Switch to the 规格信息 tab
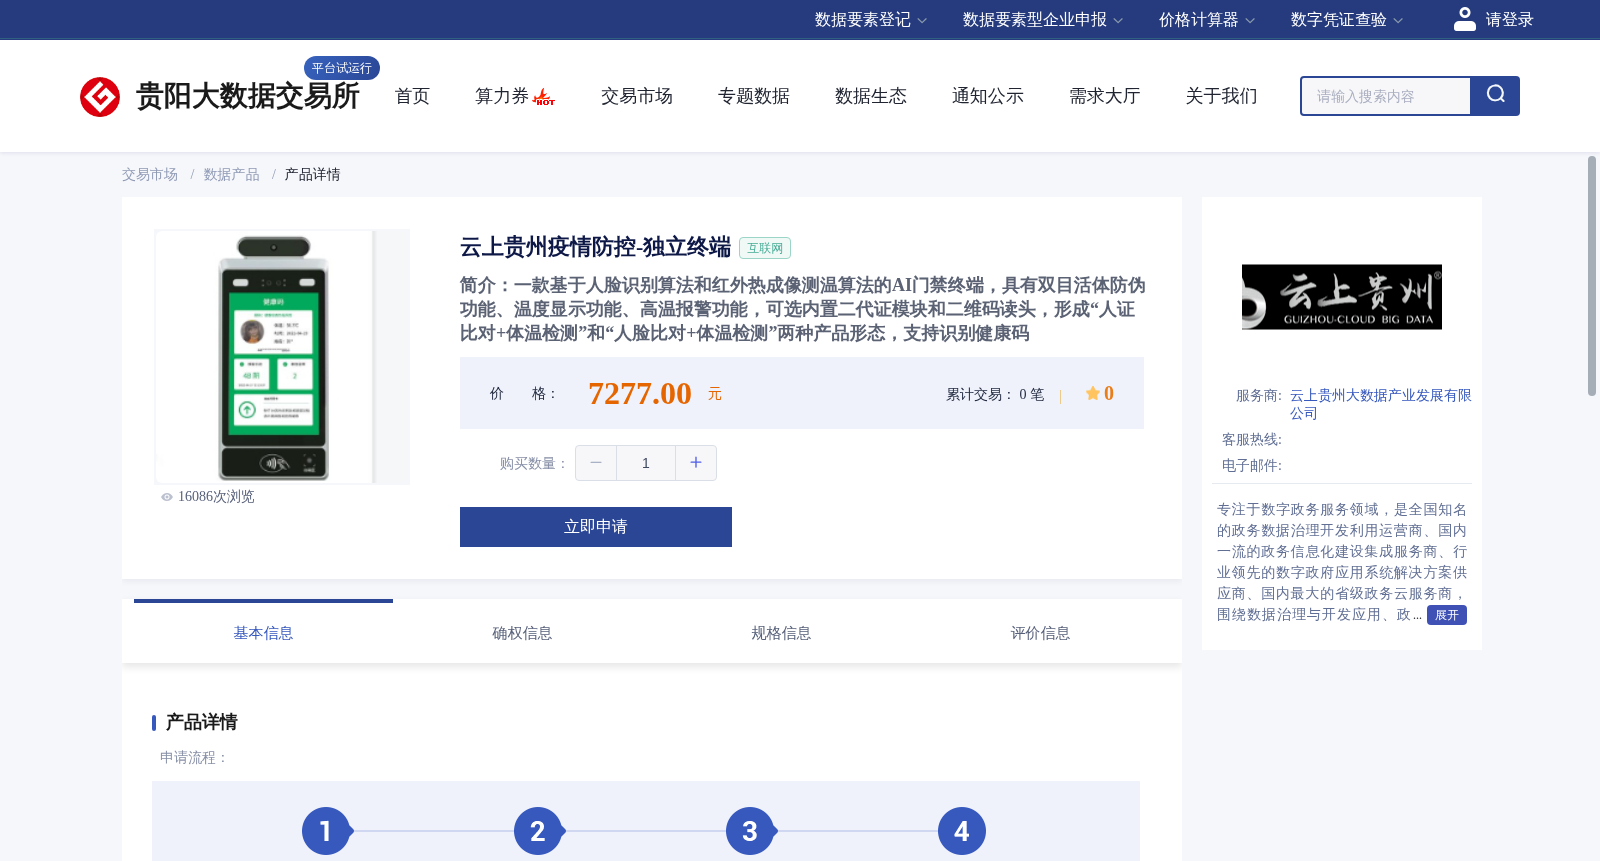 point(781,633)
